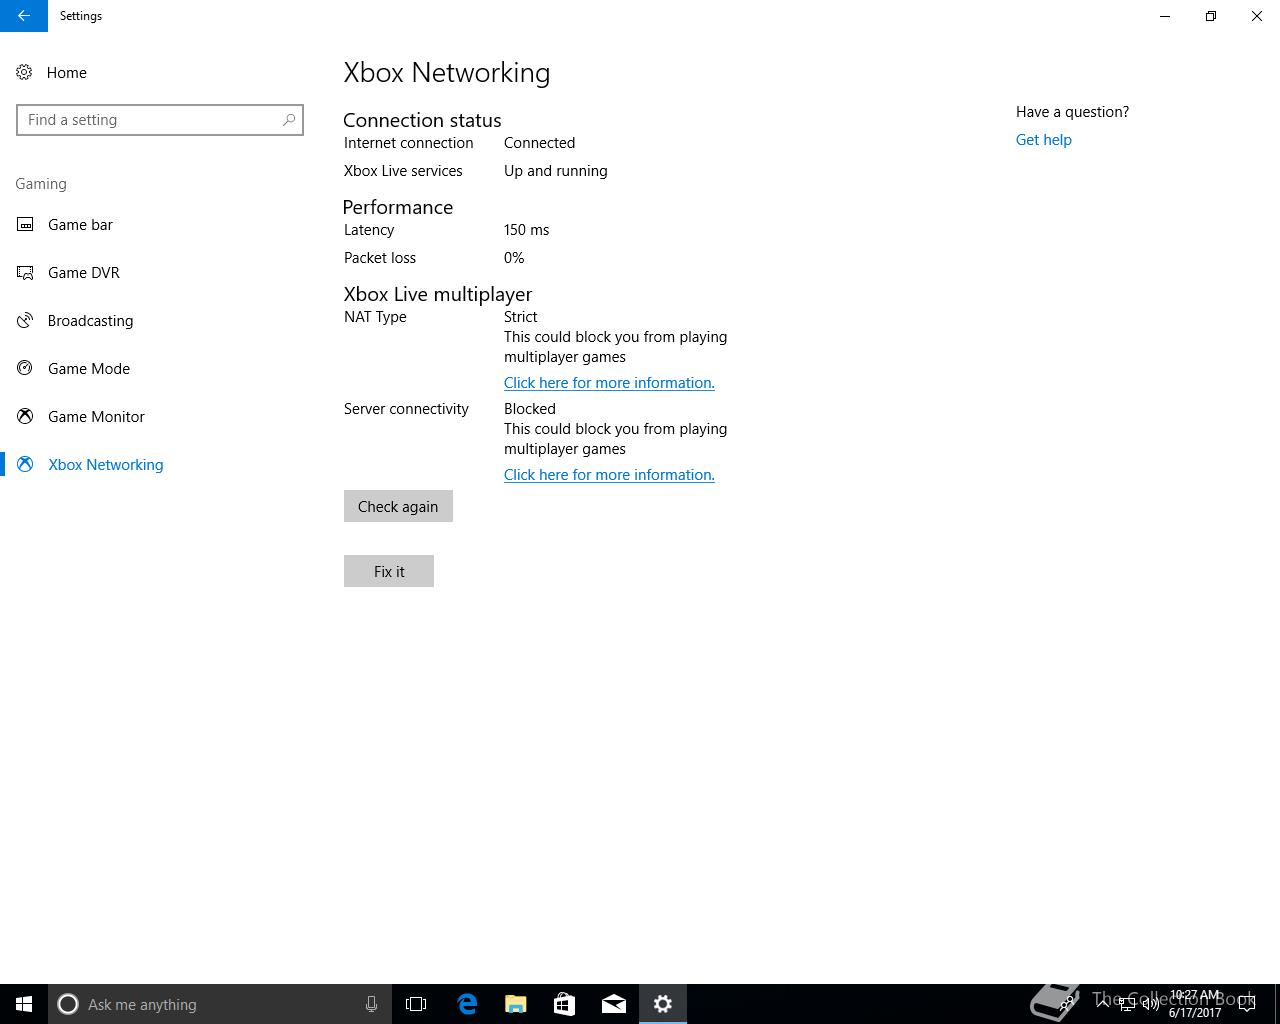Image resolution: width=1280 pixels, height=1024 pixels.
Task: Open Server connectivity more information link
Action: coord(609,475)
